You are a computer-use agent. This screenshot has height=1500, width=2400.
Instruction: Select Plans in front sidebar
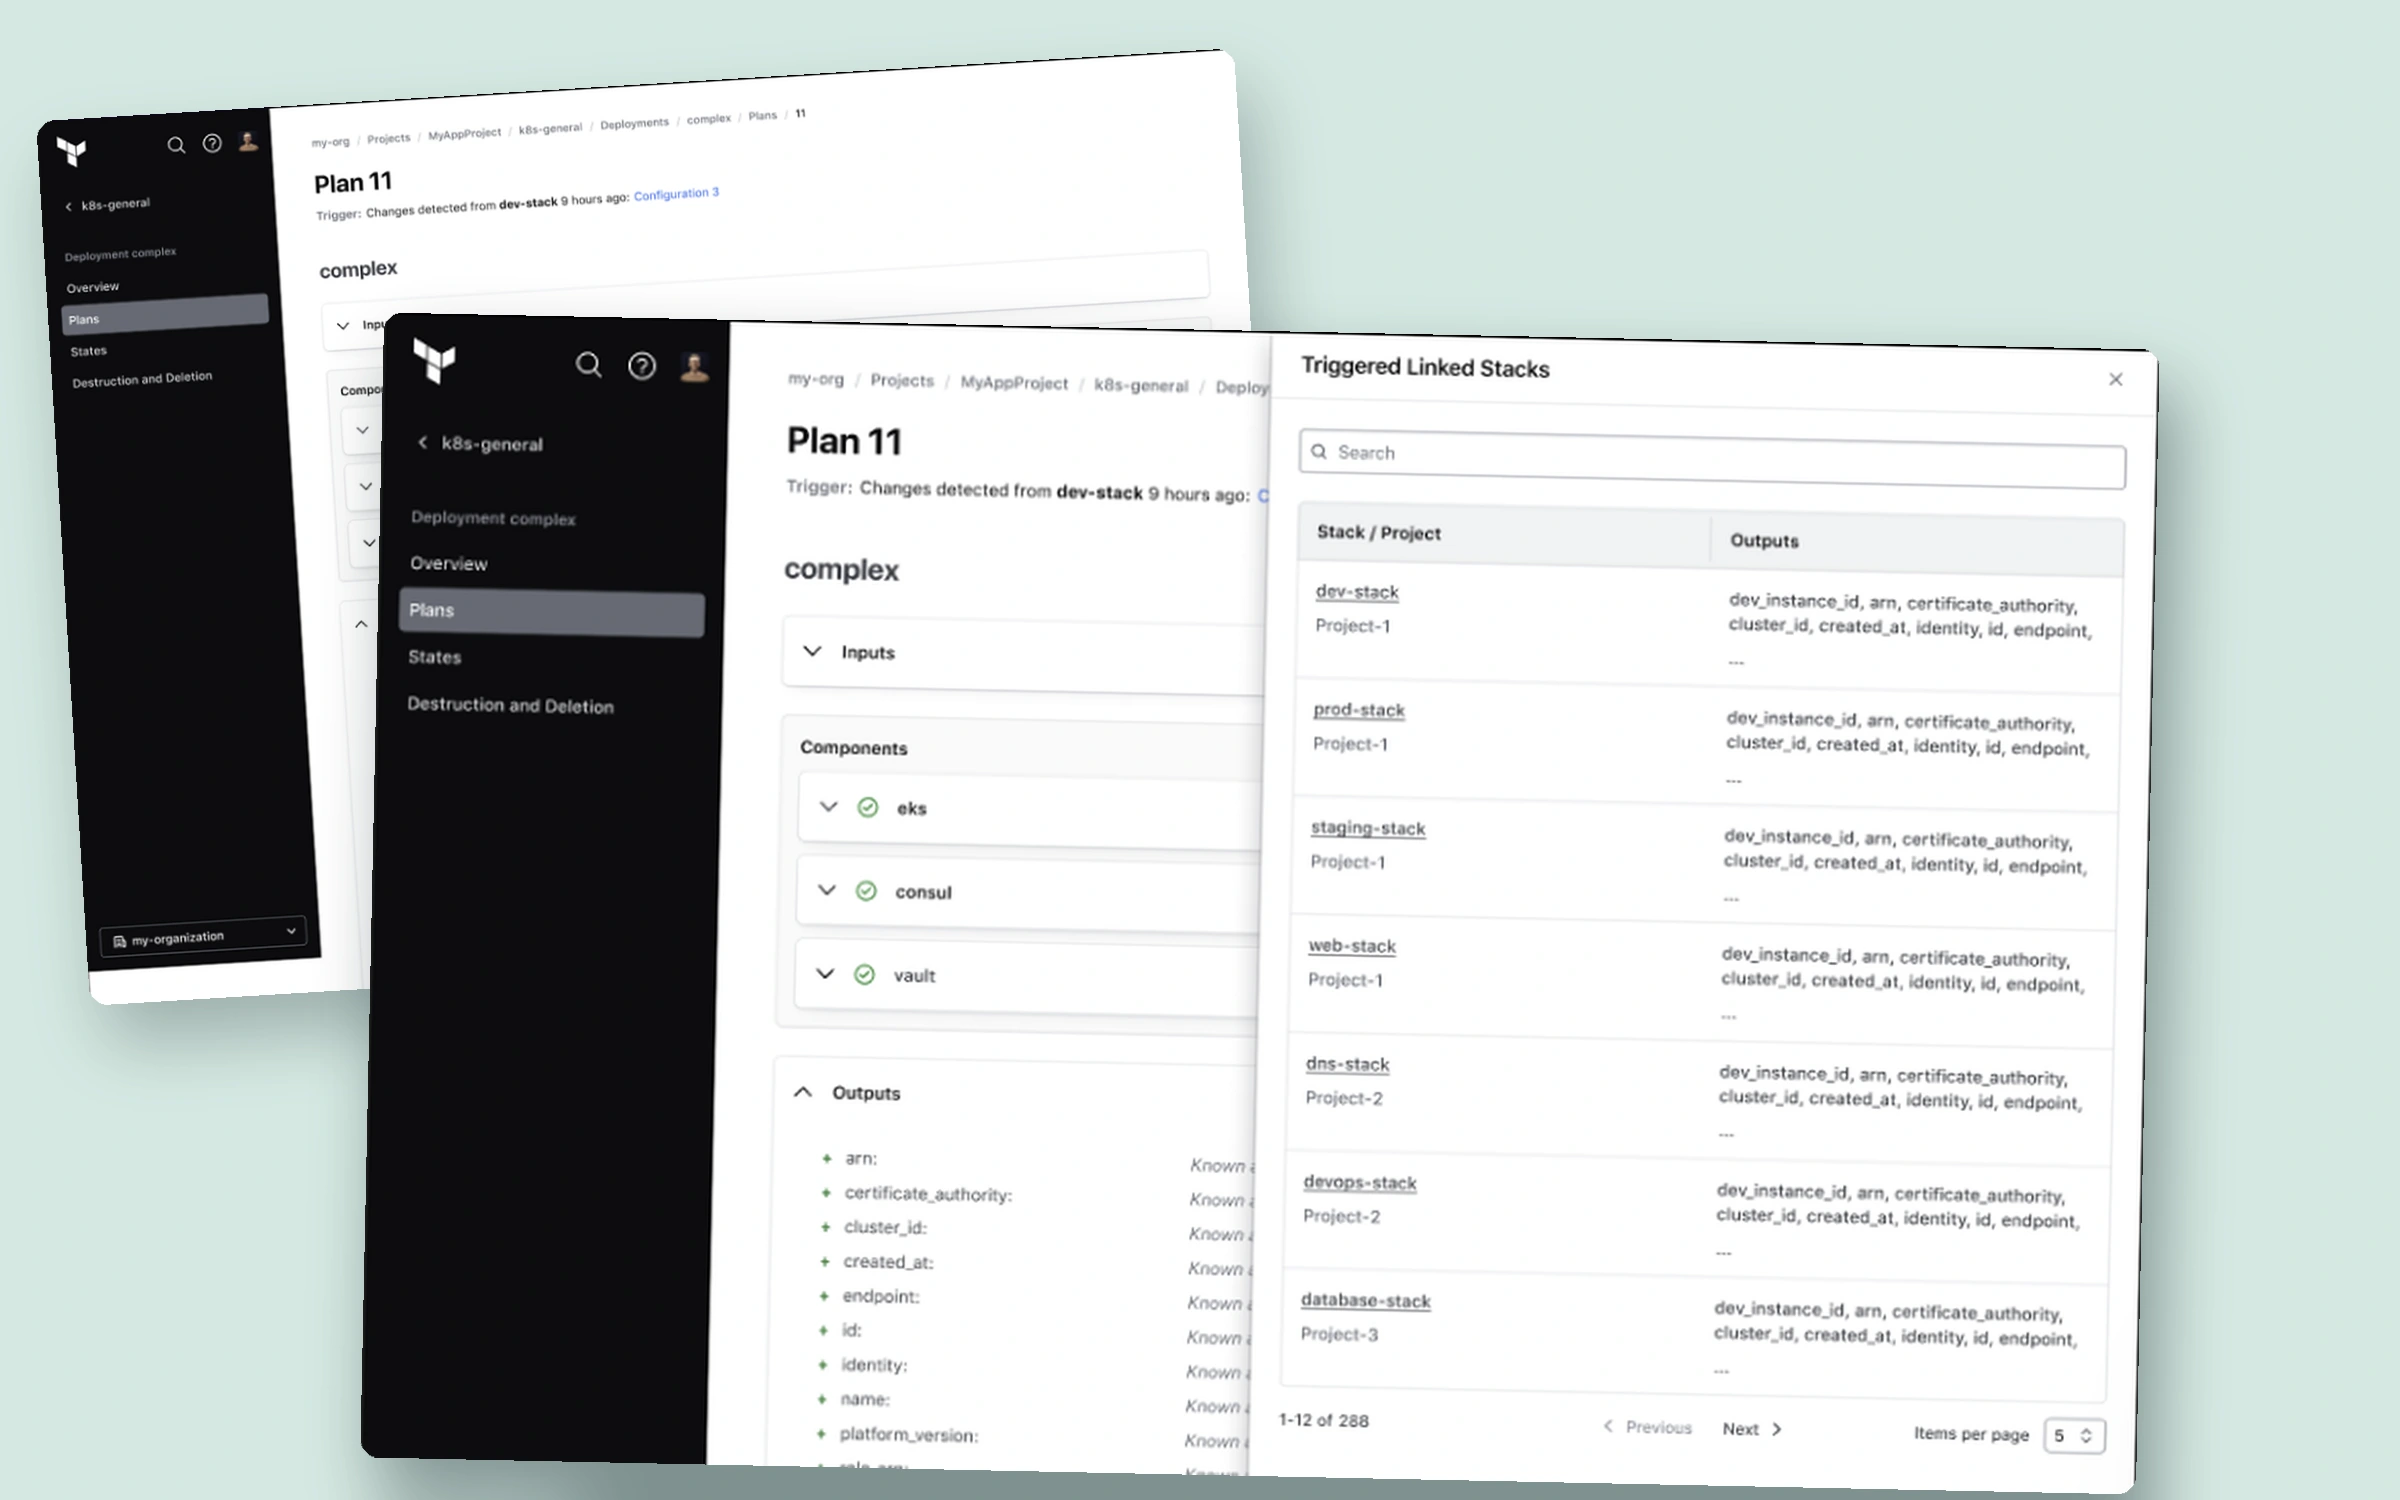click(552, 612)
